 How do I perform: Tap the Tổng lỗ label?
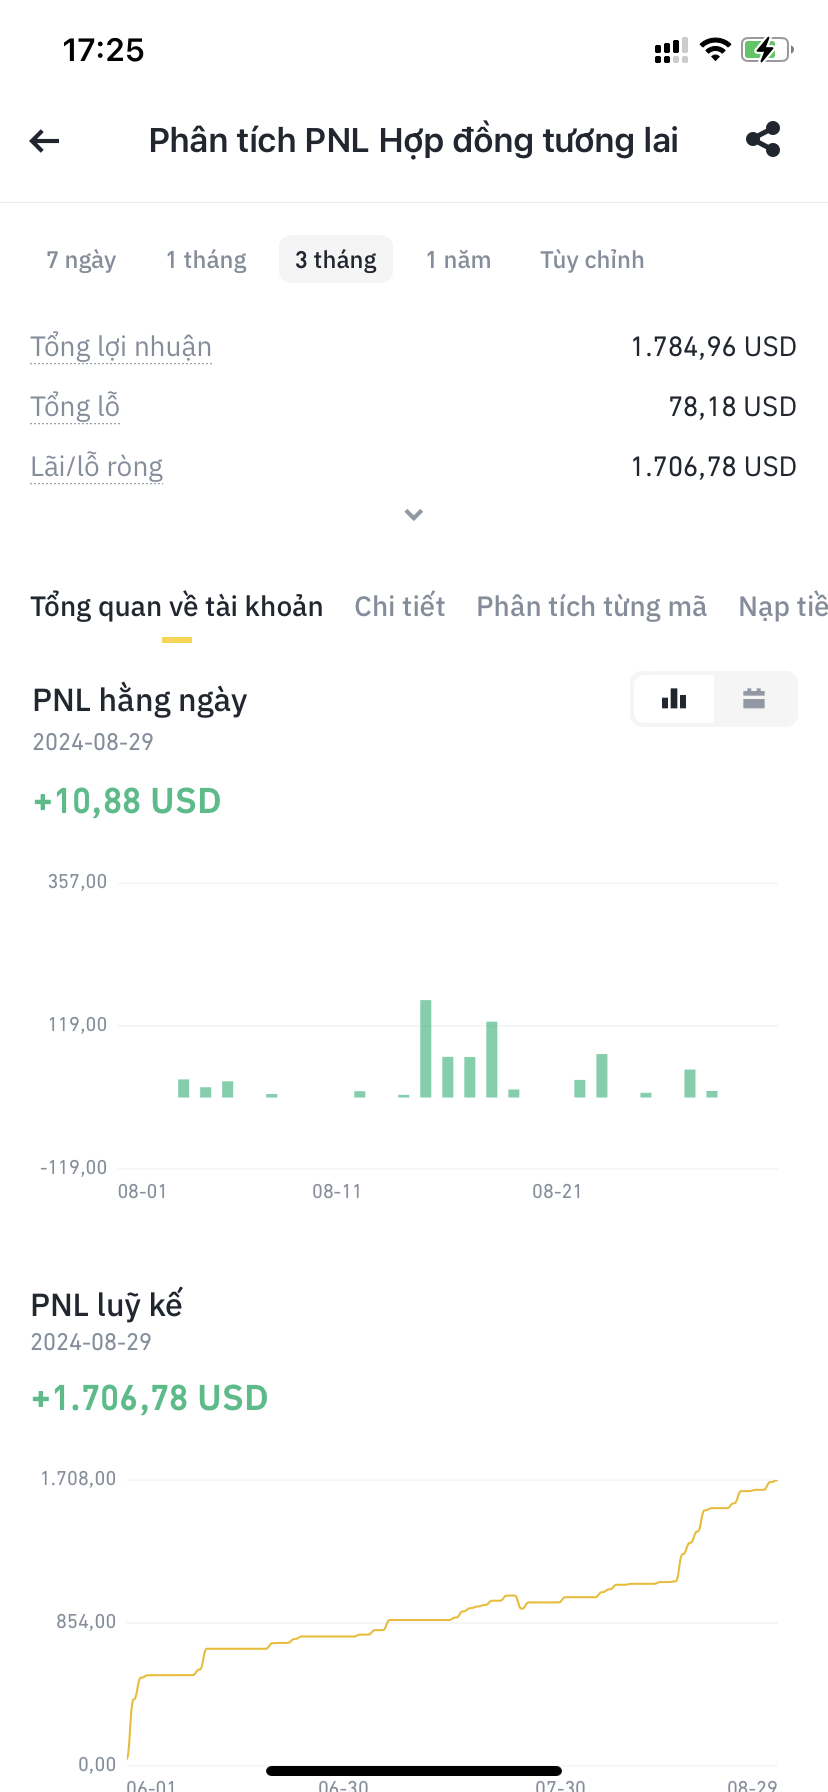point(75,407)
